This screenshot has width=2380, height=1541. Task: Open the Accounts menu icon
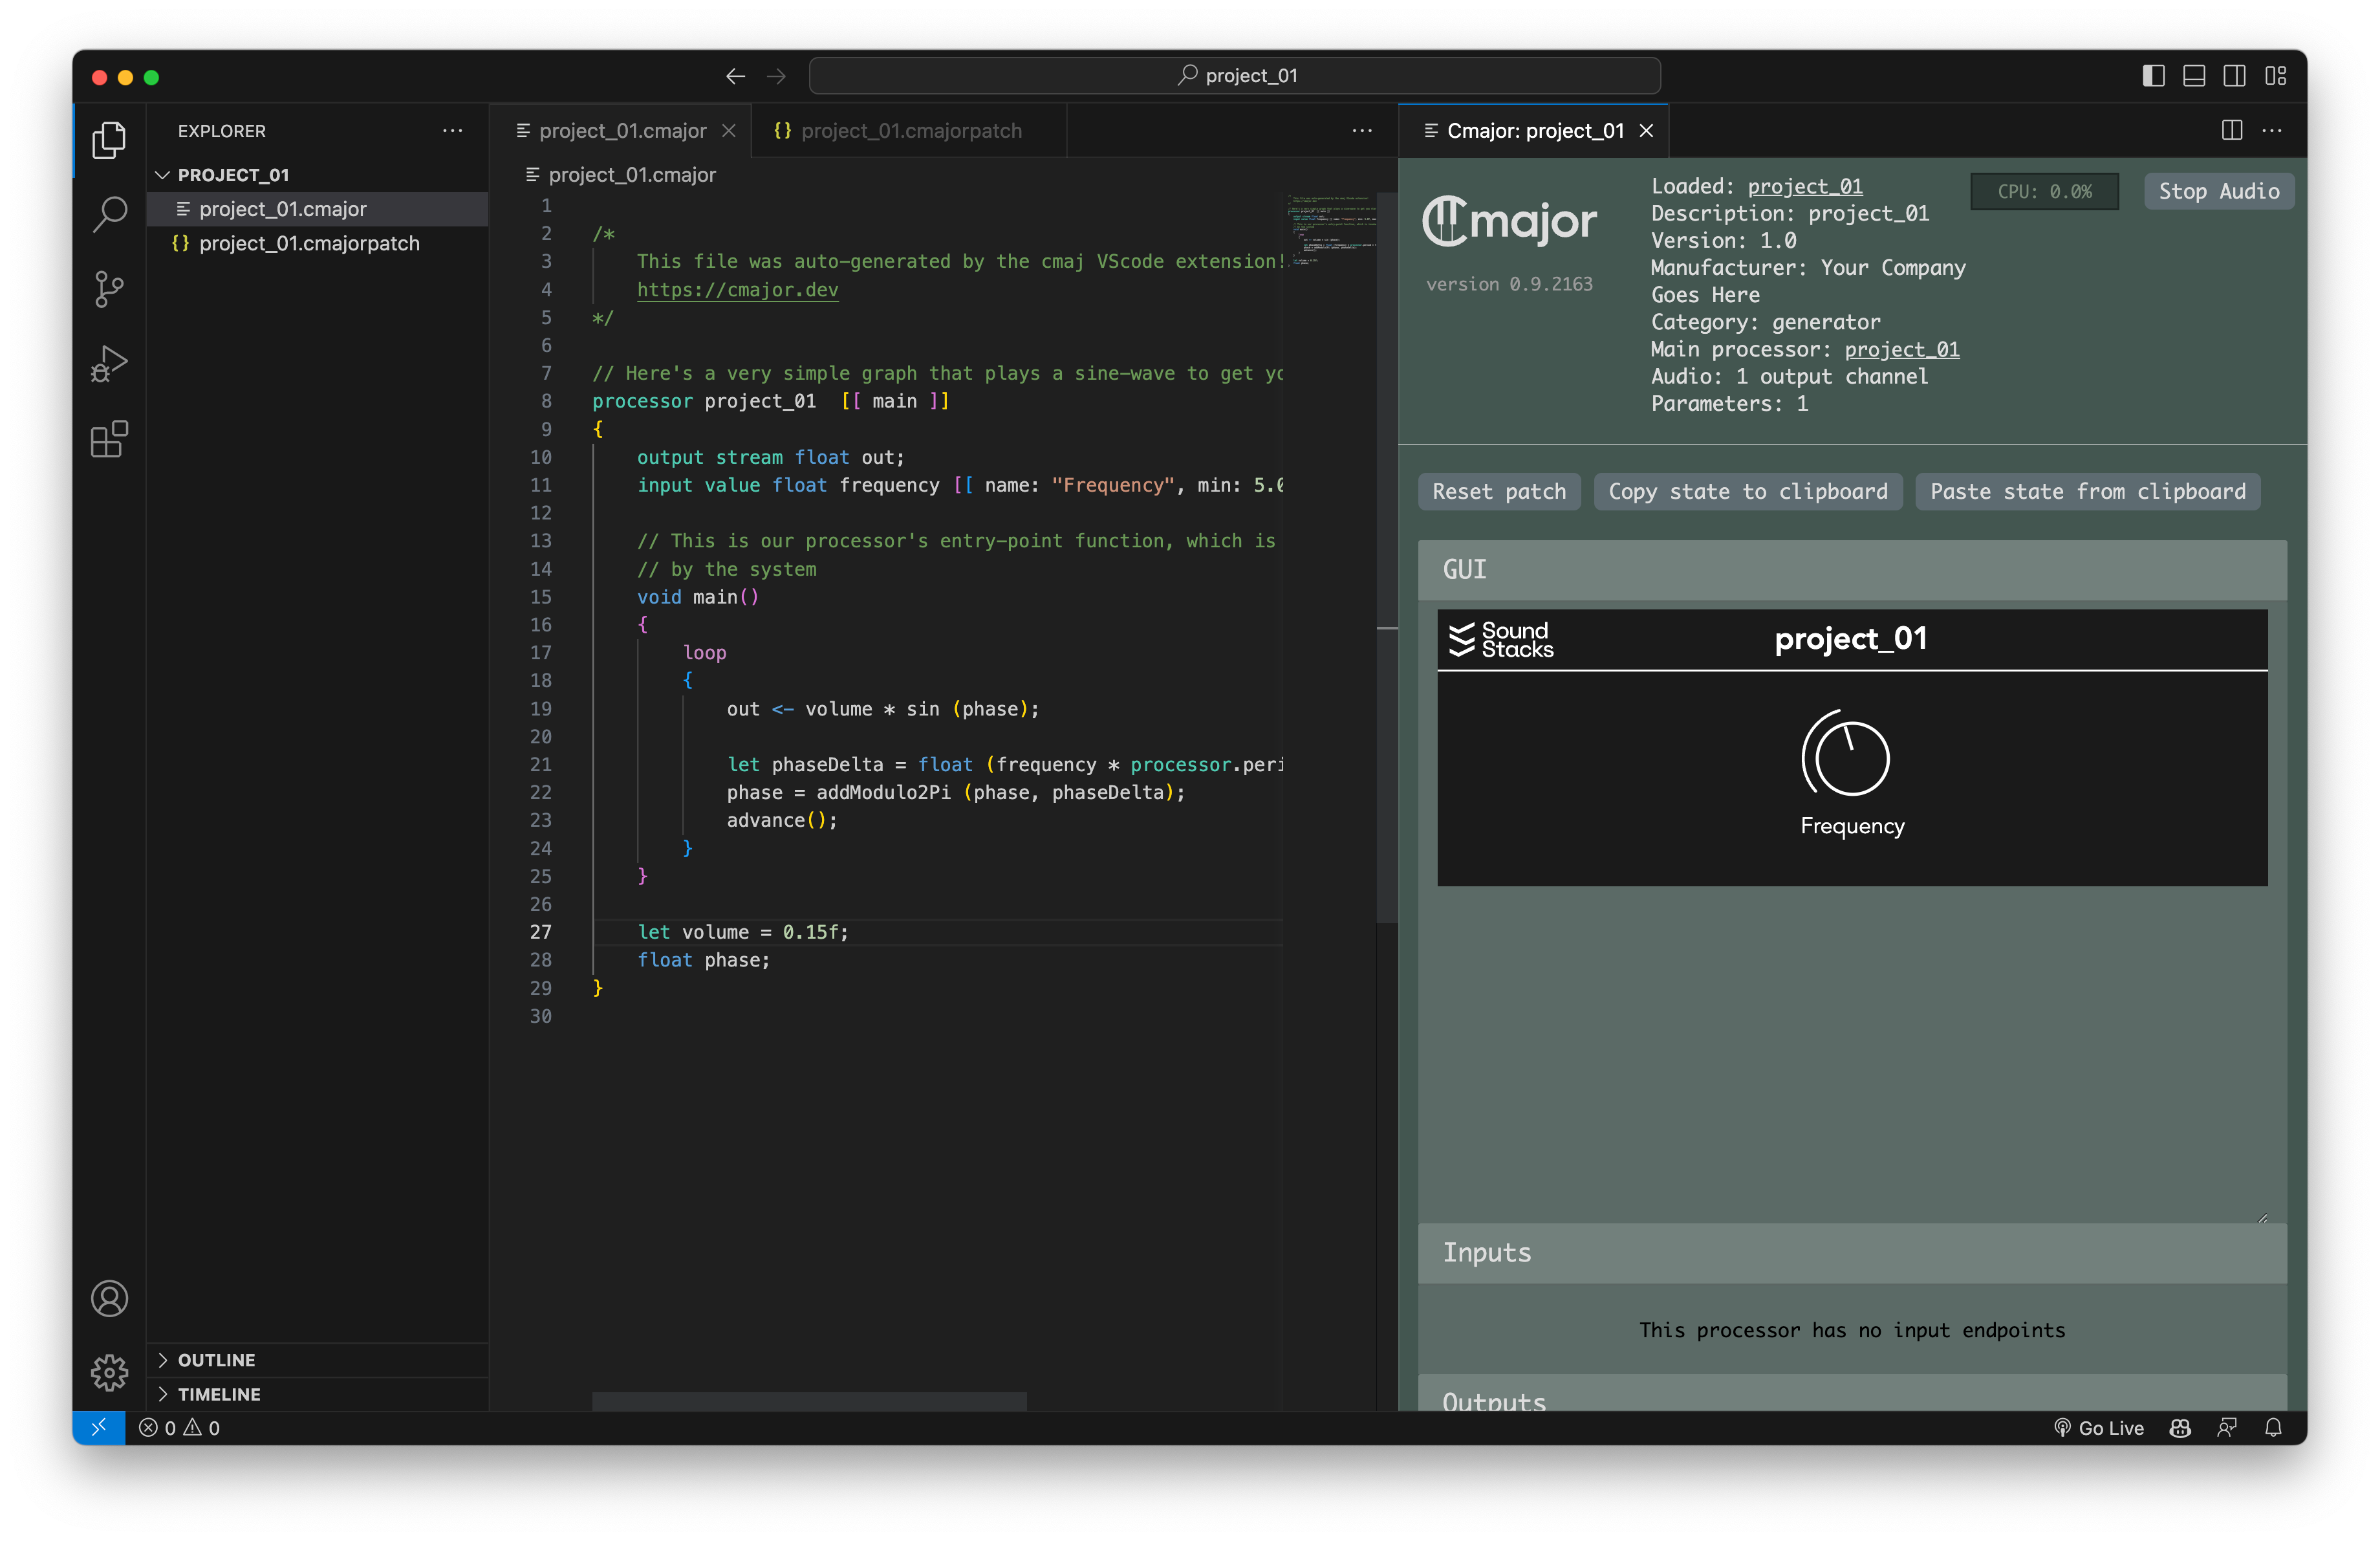point(108,1298)
